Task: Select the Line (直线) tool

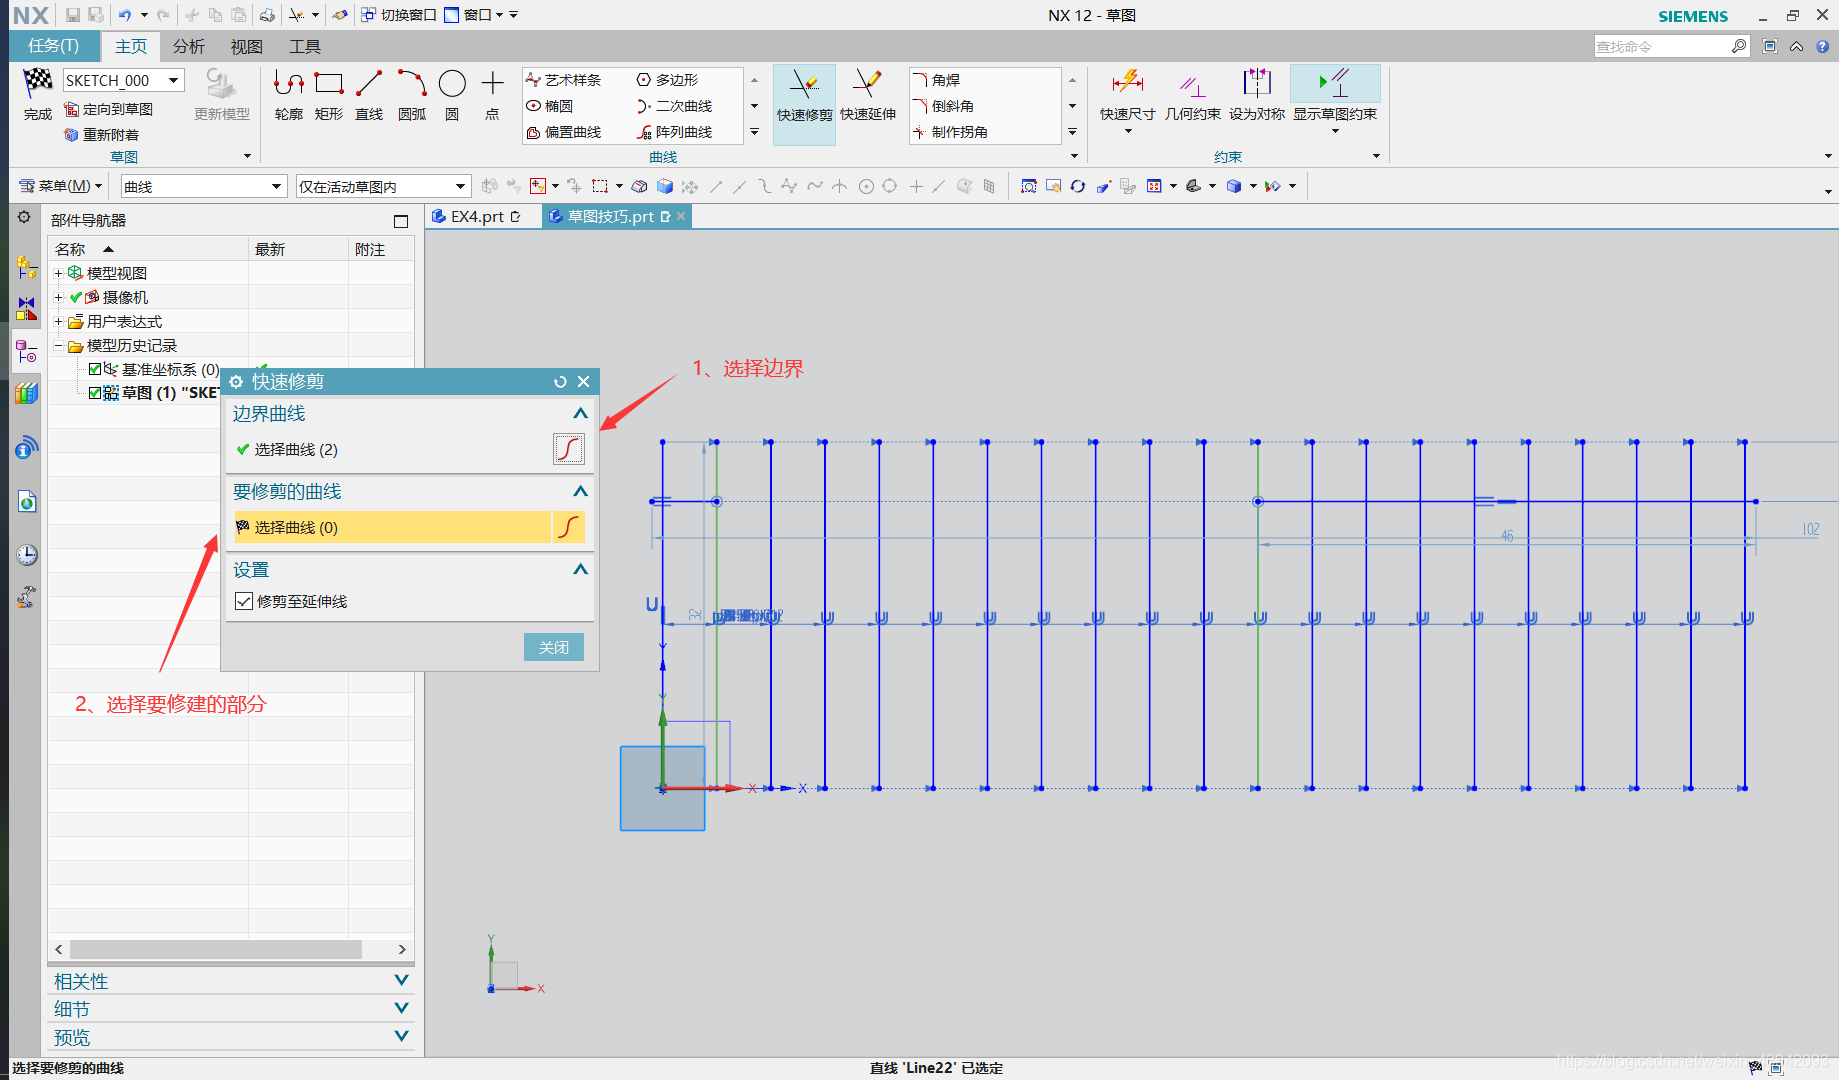Action: tap(369, 95)
